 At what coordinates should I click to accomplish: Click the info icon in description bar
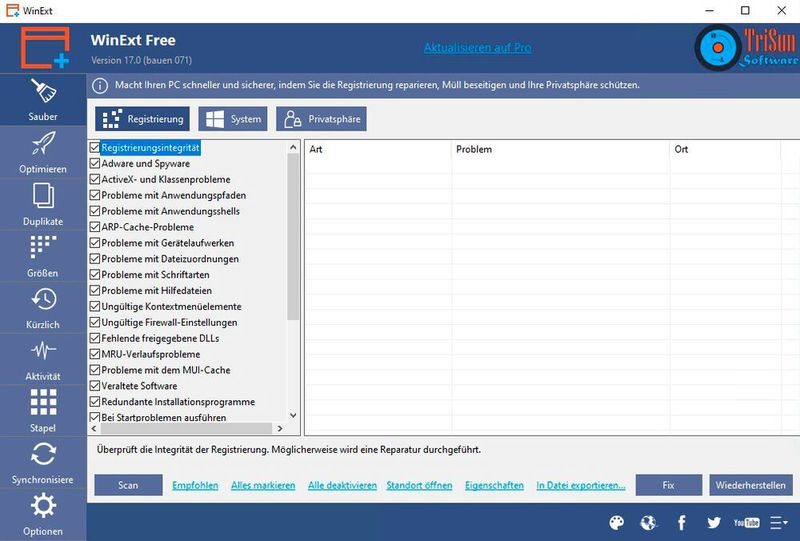(99, 86)
